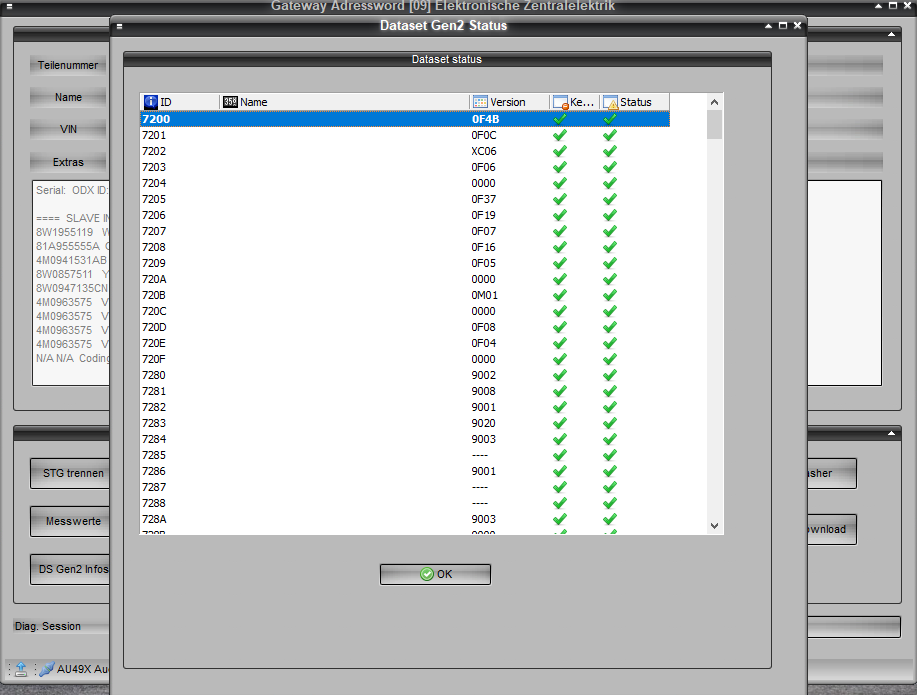Collapse the upper panel in Gateway window
This screenshot has height=695, width=917.
(x=891, y=35)
